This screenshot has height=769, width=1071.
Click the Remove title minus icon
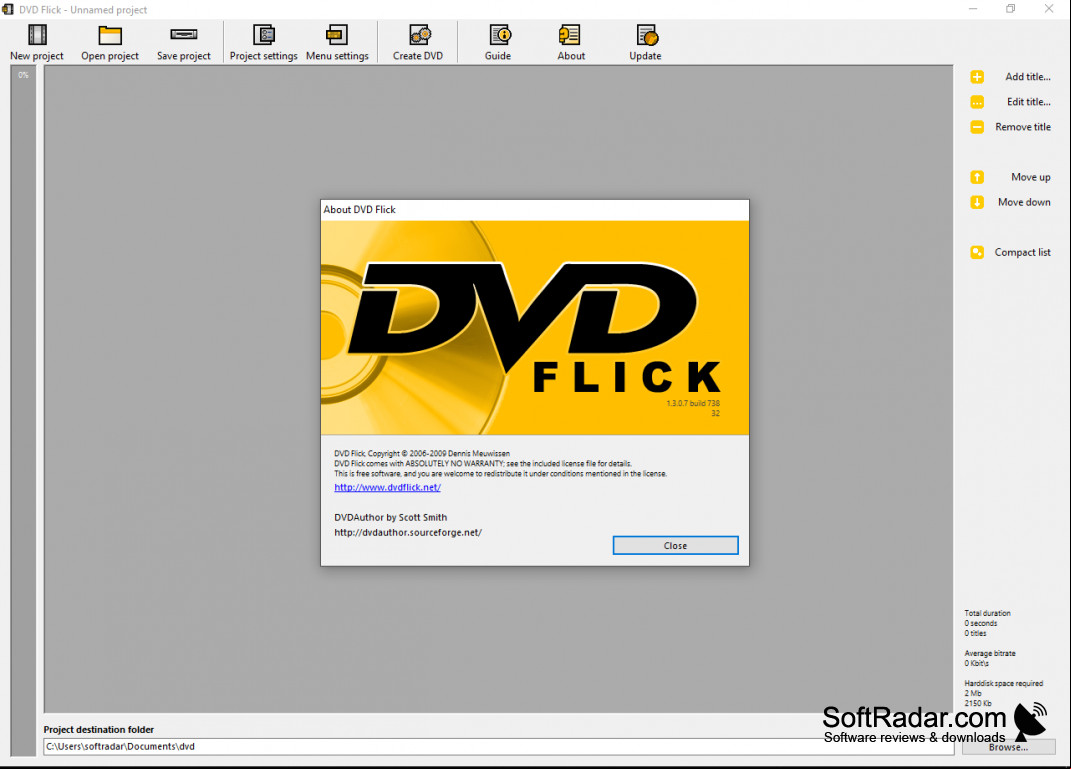click(977, 127)
